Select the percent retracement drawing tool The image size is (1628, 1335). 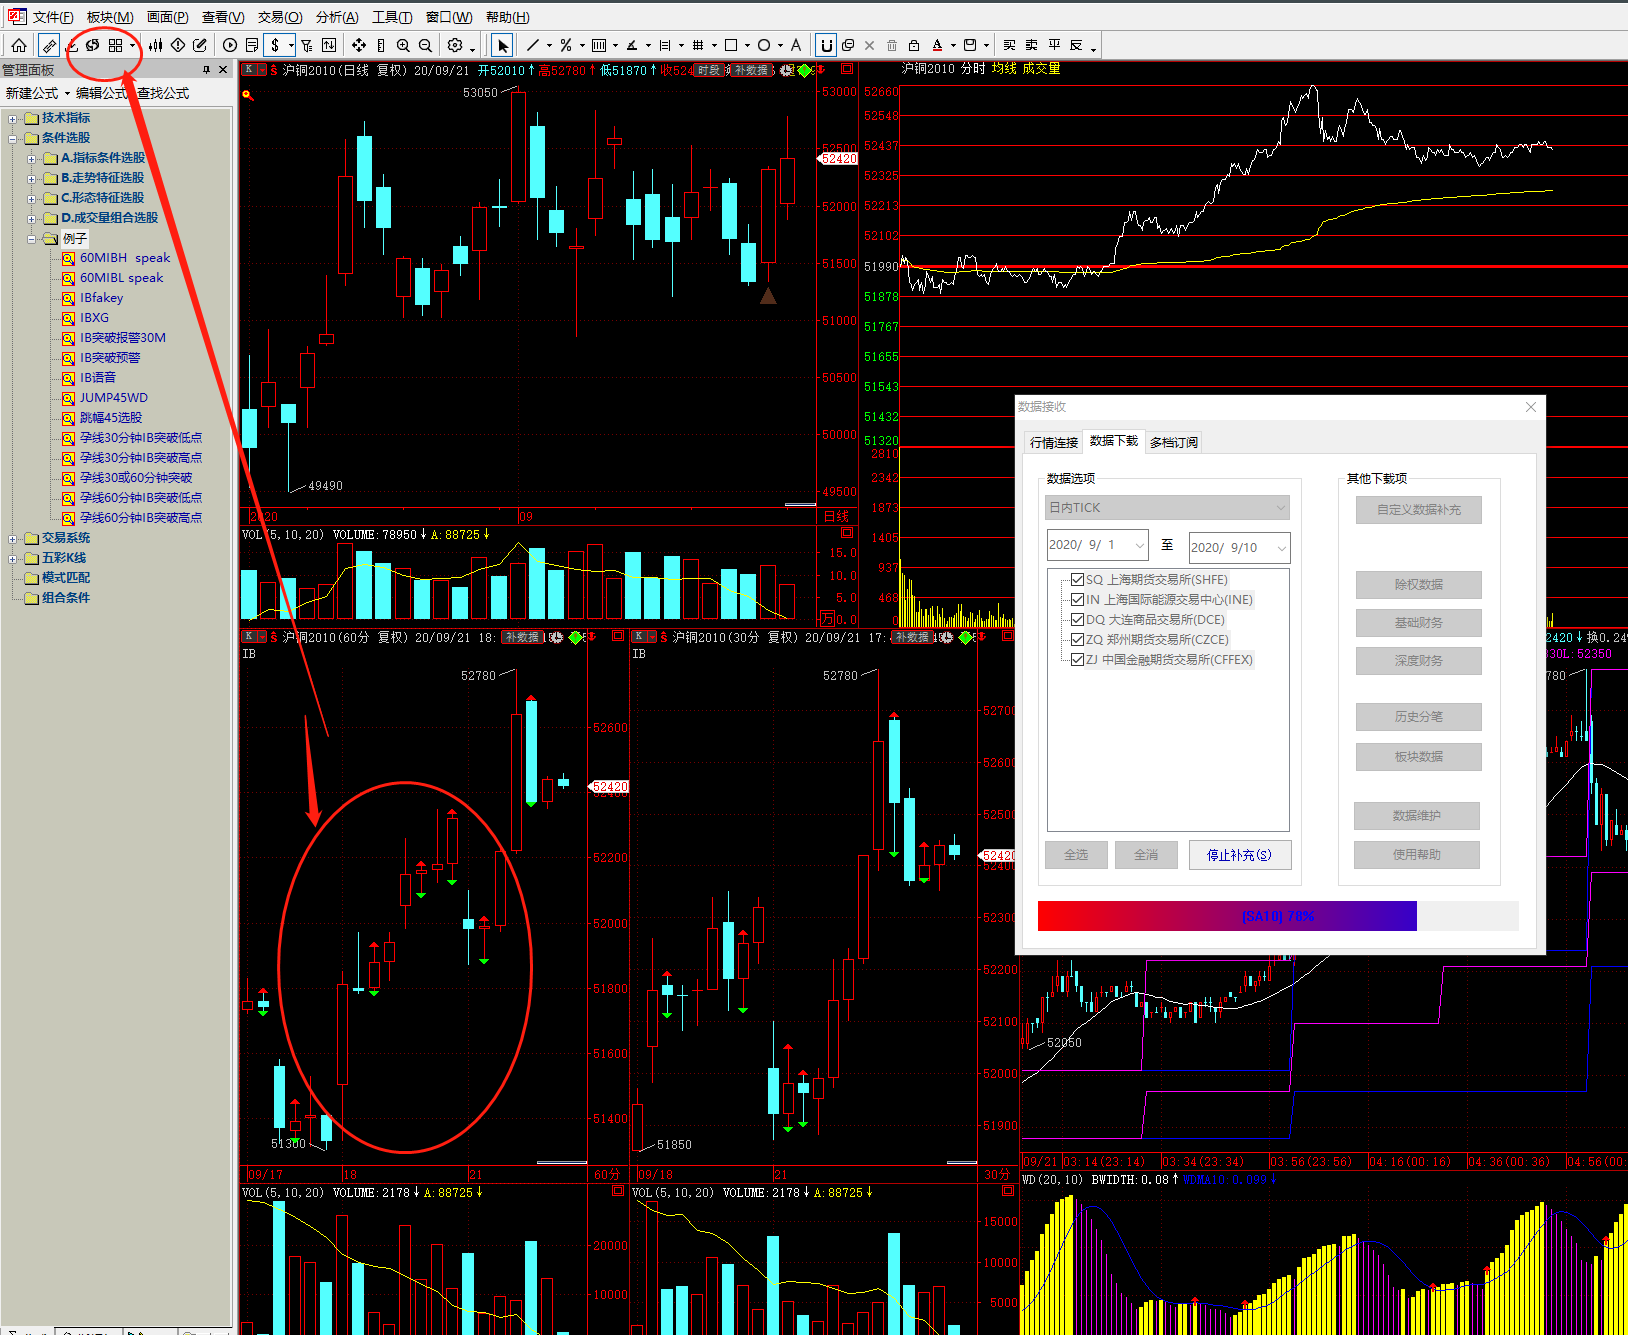pos(566,45)
